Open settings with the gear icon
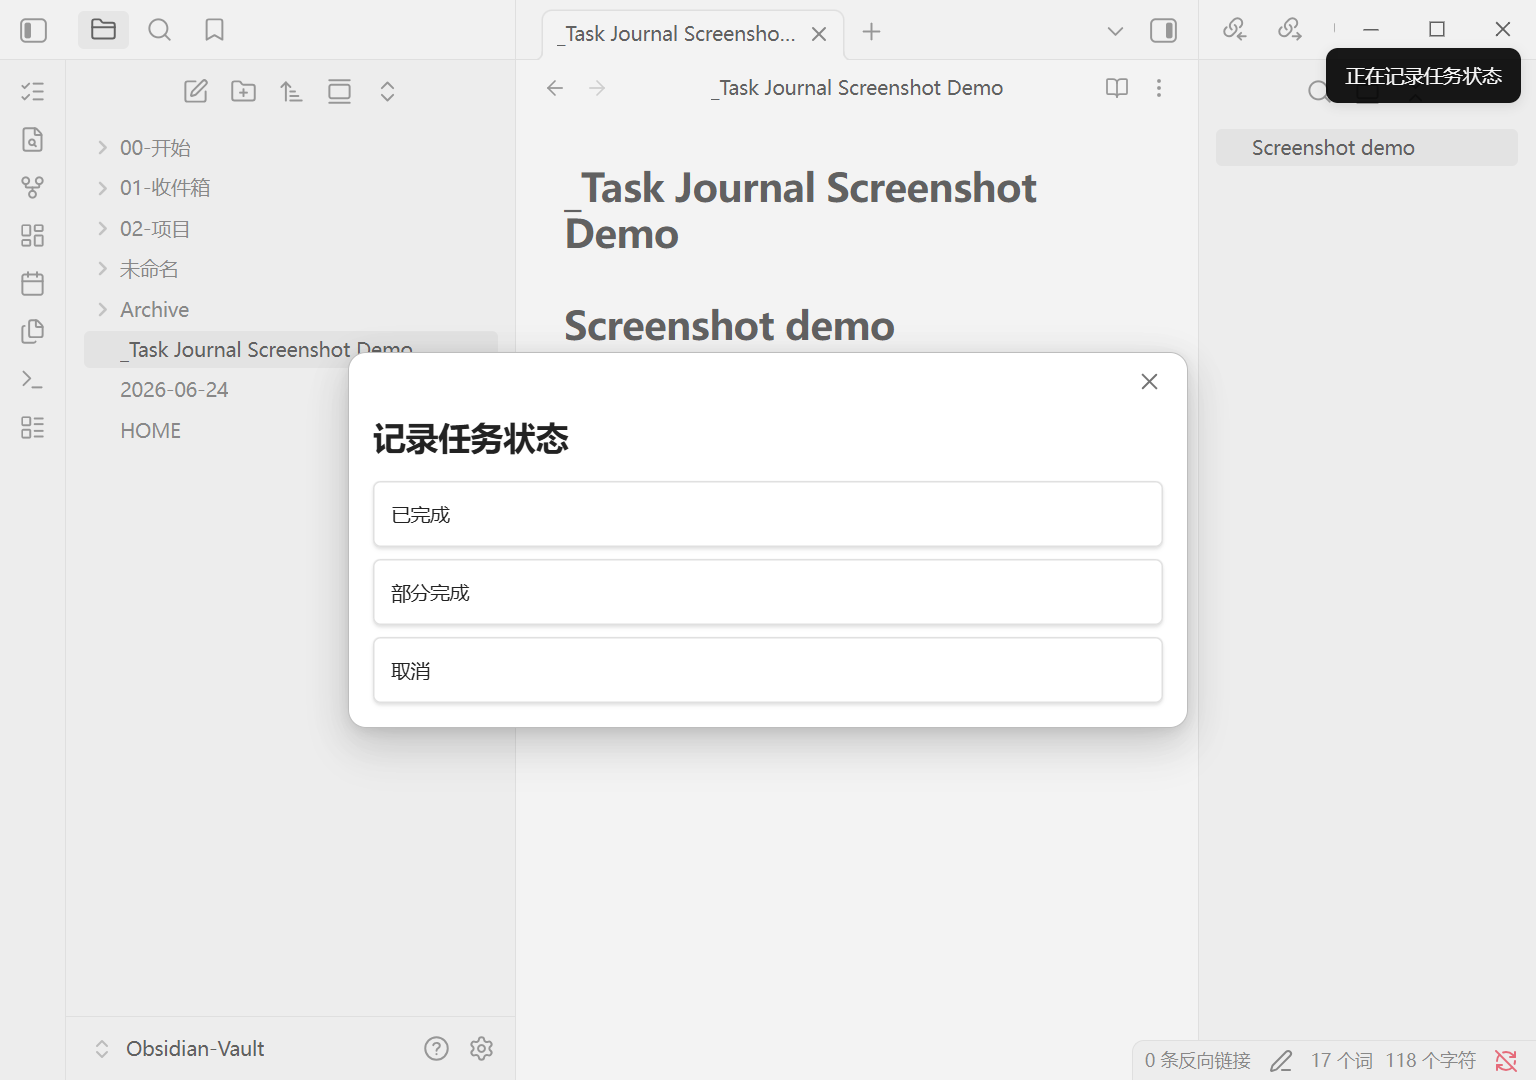The image size is (1536, 1080). [x=481, y=1048]
